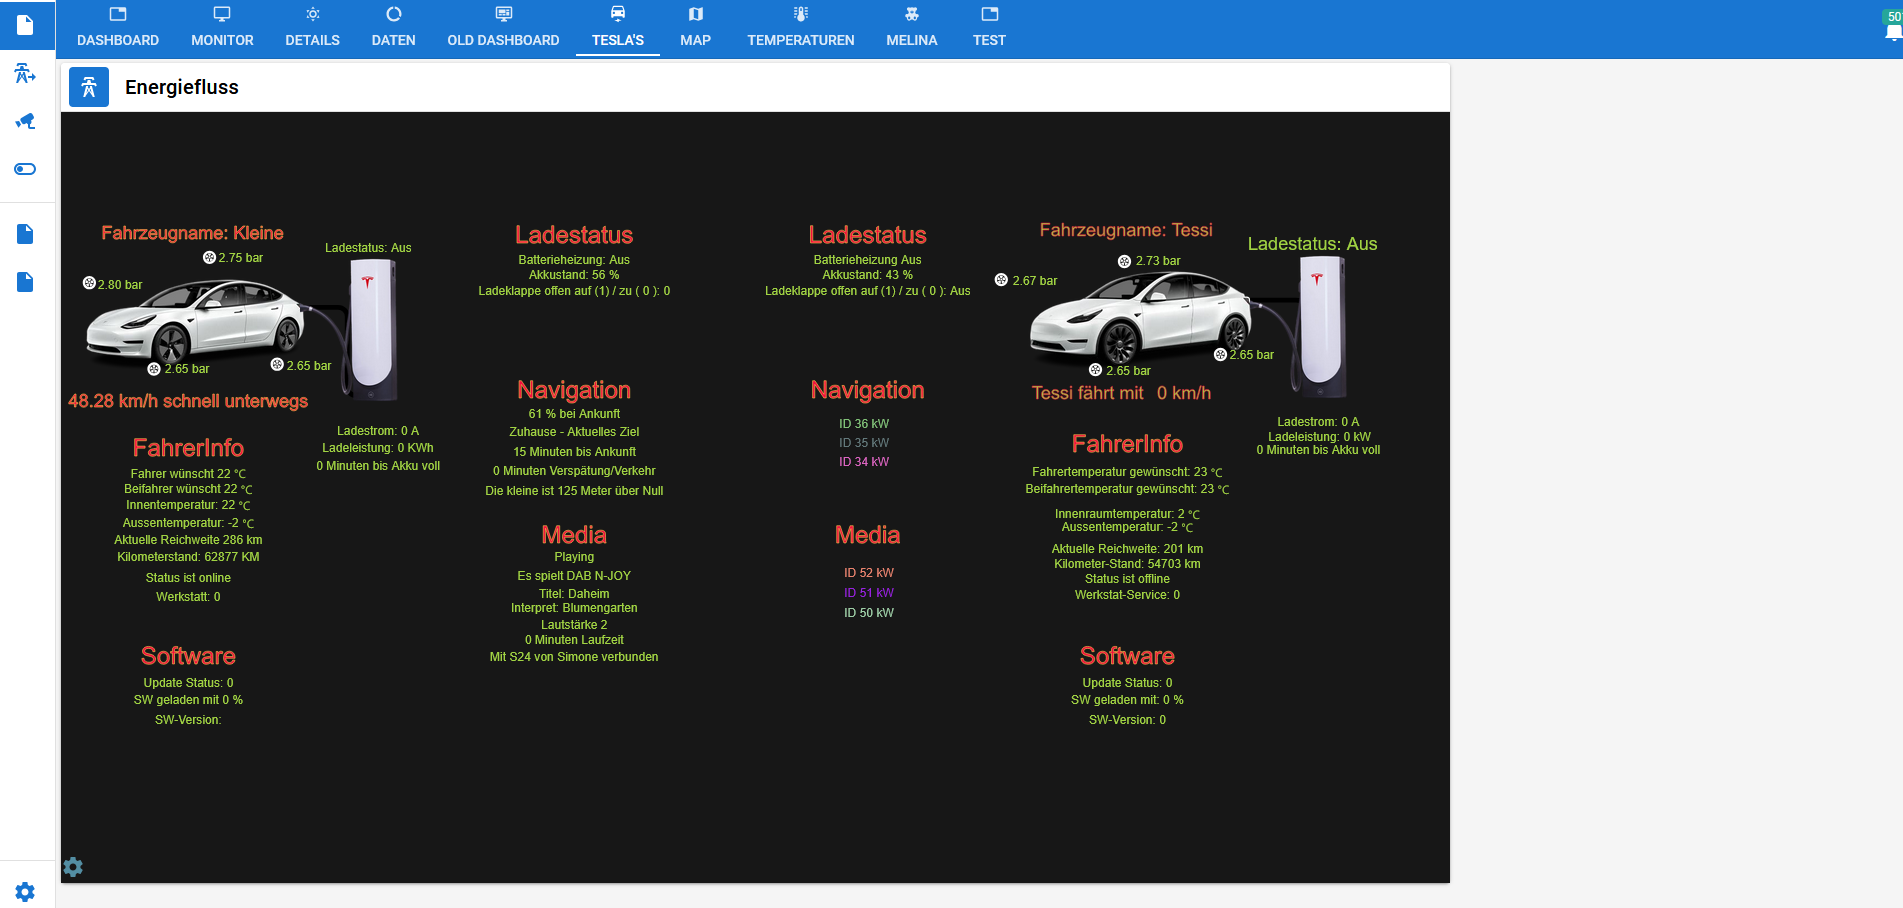Click 'Die kleine ist 125 Meter über Null'
1903x908 pixels.
click(574, 491)
